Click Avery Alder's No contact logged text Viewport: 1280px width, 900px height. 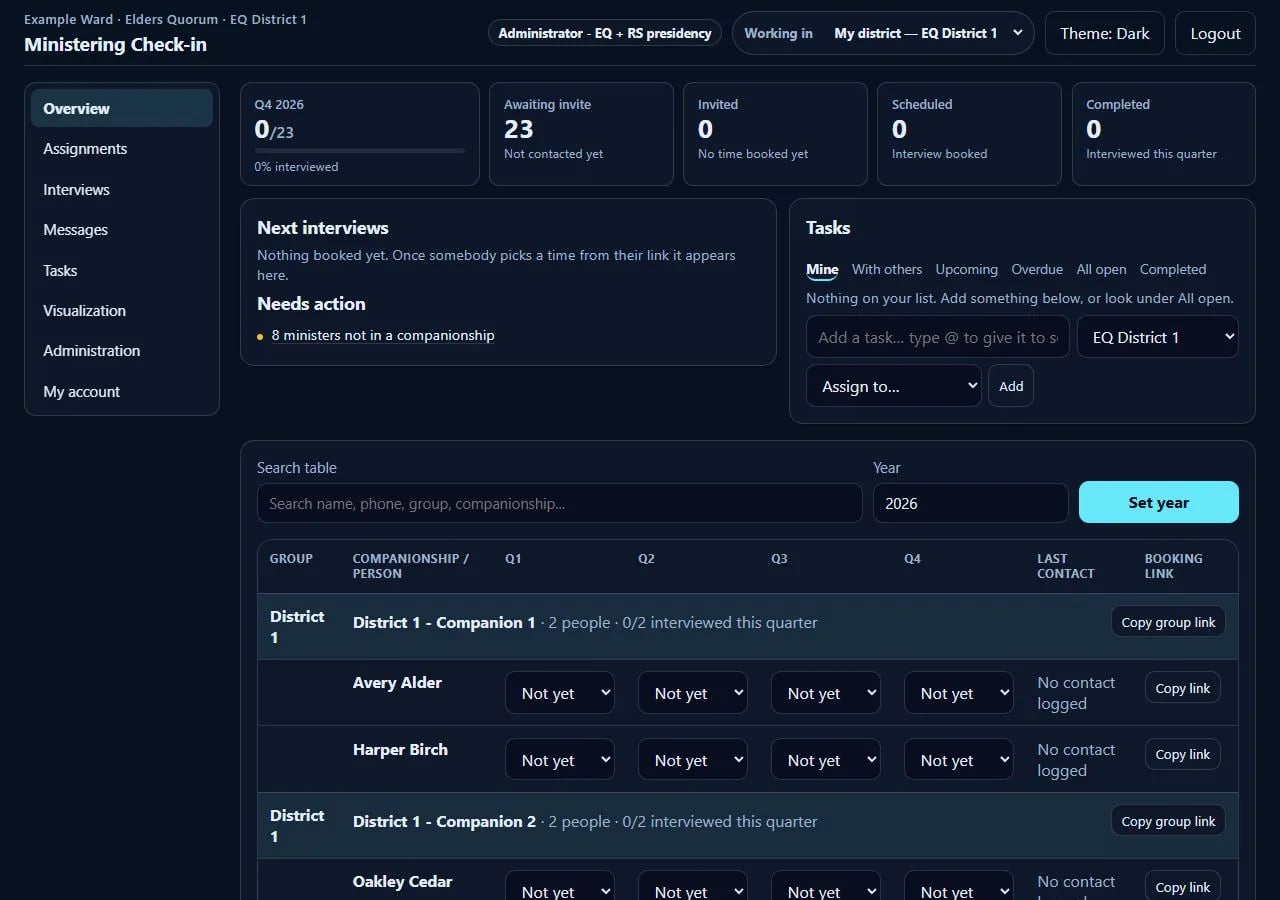[x=1076, y=693]
